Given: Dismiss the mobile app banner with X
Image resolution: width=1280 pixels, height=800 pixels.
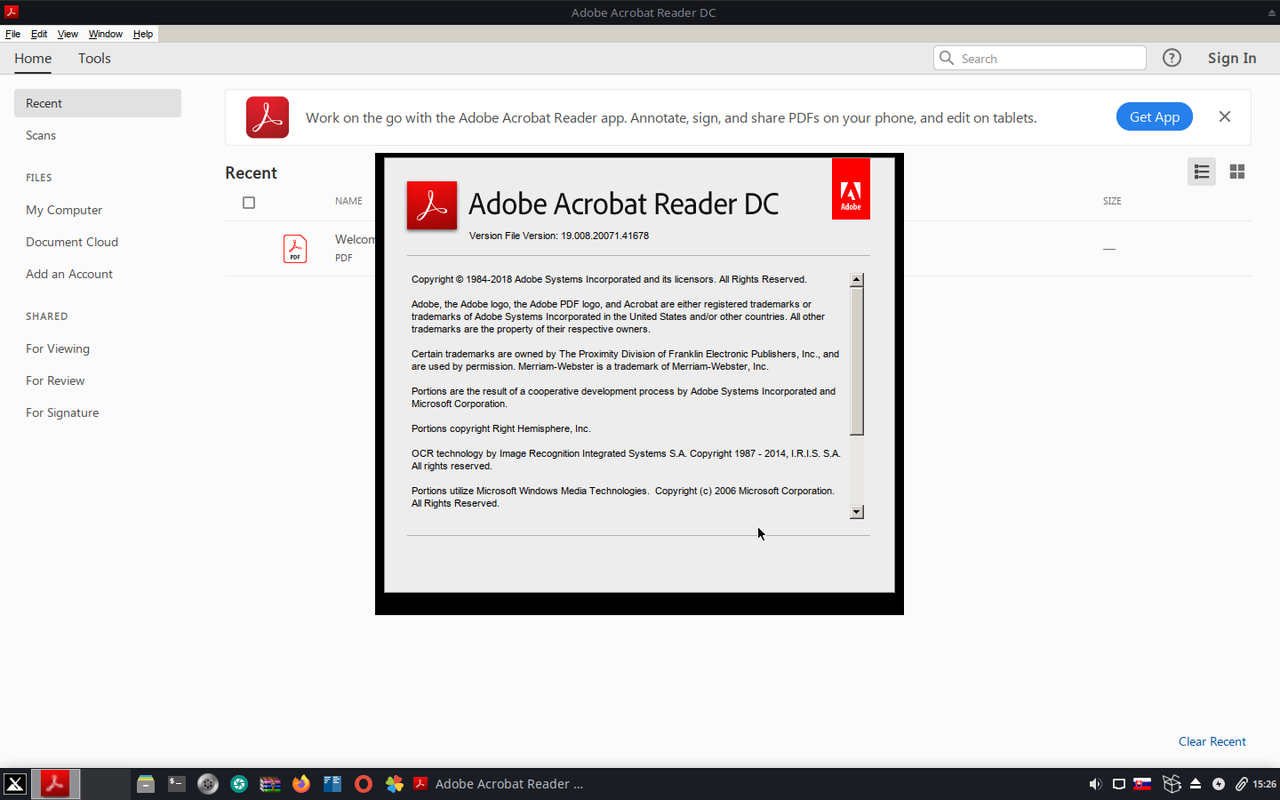Looking at the screenshot, I should 1224,117.
